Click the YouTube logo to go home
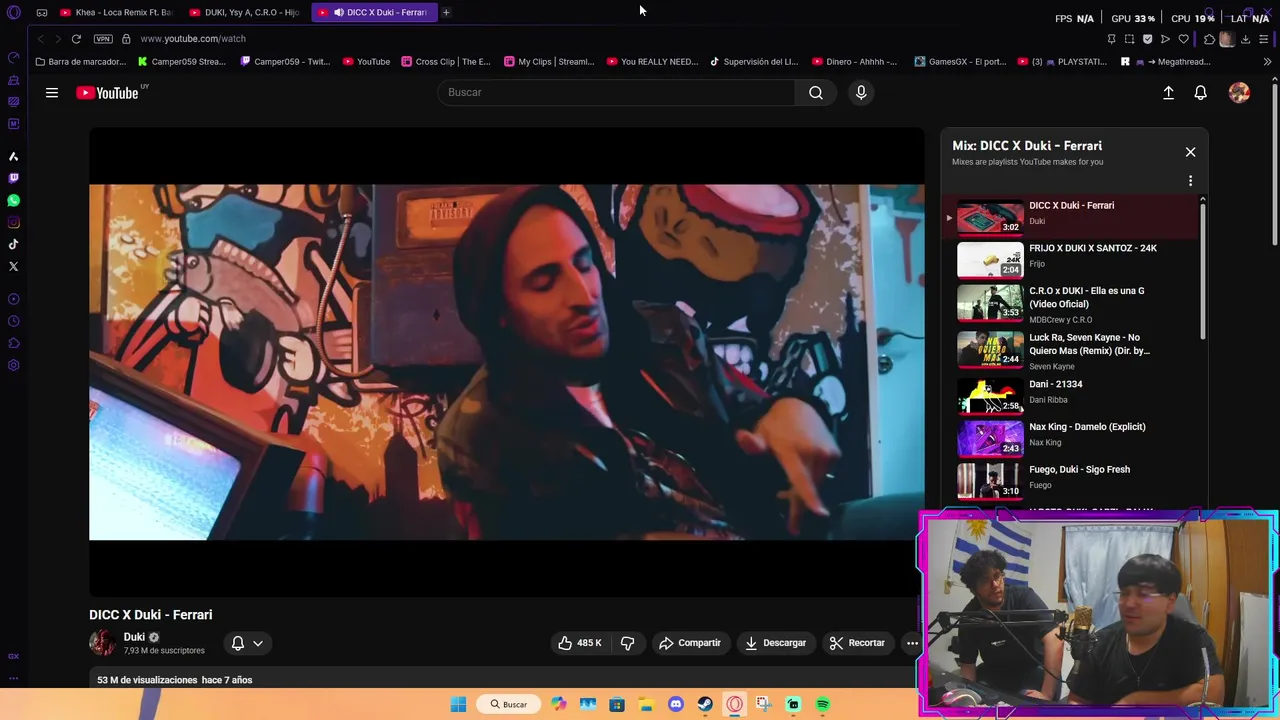The width and height of the screenshot is (1280, 720). pos(107,93)
